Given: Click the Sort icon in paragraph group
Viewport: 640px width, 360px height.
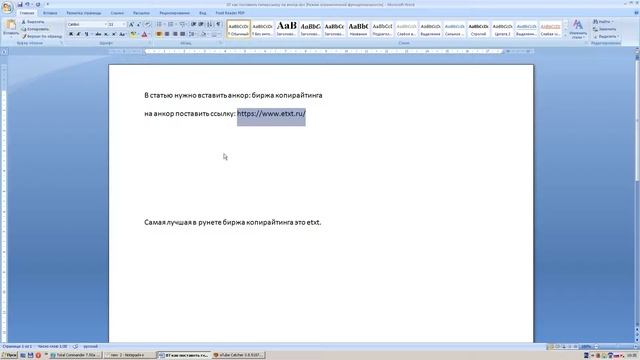Looking at the screenshot, I should coord(210,24).
